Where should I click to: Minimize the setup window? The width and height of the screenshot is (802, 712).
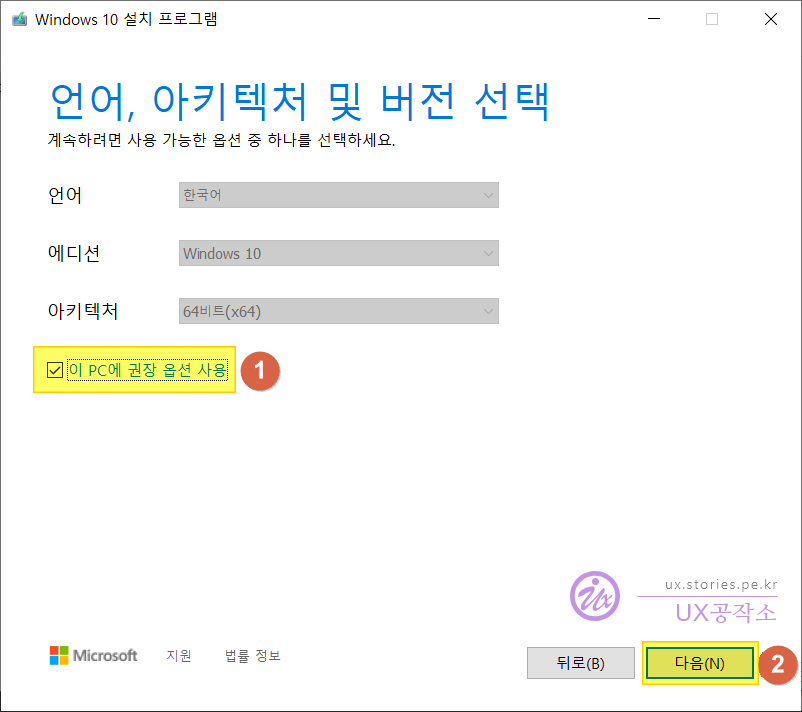653,19
